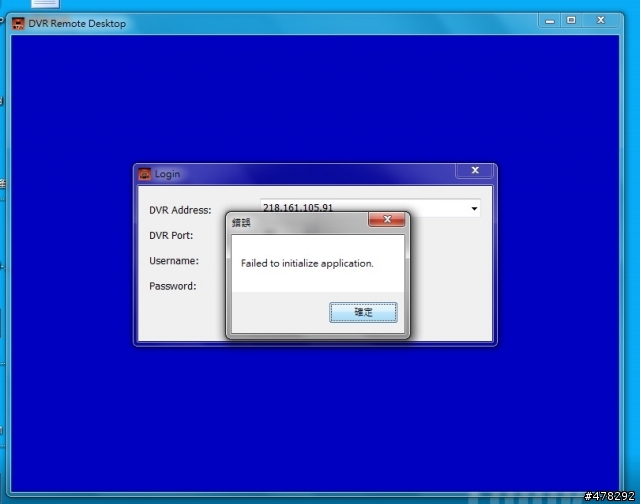Image resolution: width=640 pixels, height=504 pixels.
Task: Click the DVR Remote Desktop title bar icon
Action: [18, 23]
